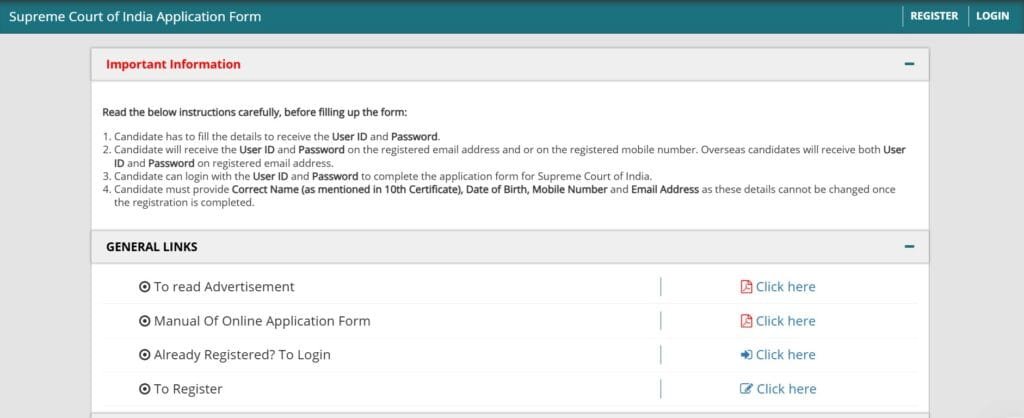Viewport: 1024px width, 418px height.
Task: Click the PDF icon for the Advertisement link
Action: pyautogui.click(x=746, y=287)
